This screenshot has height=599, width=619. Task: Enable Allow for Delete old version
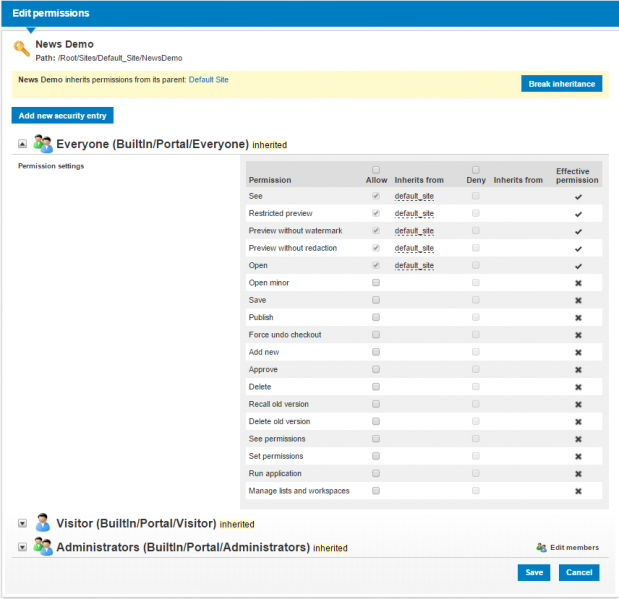click(x=376, y=421)
